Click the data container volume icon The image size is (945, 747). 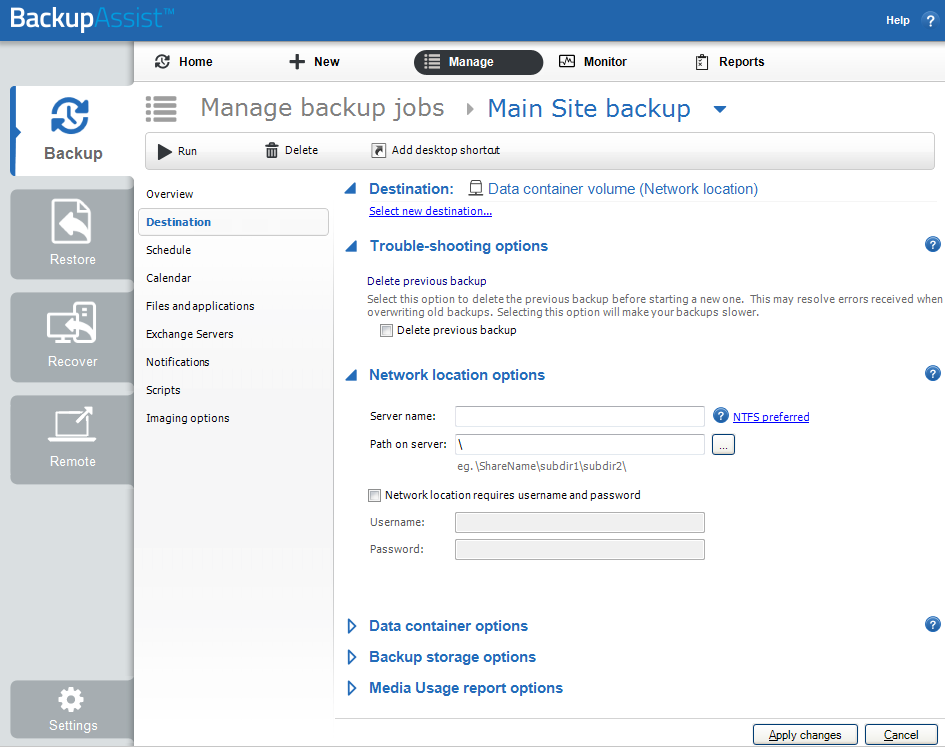tap(476, 189)
